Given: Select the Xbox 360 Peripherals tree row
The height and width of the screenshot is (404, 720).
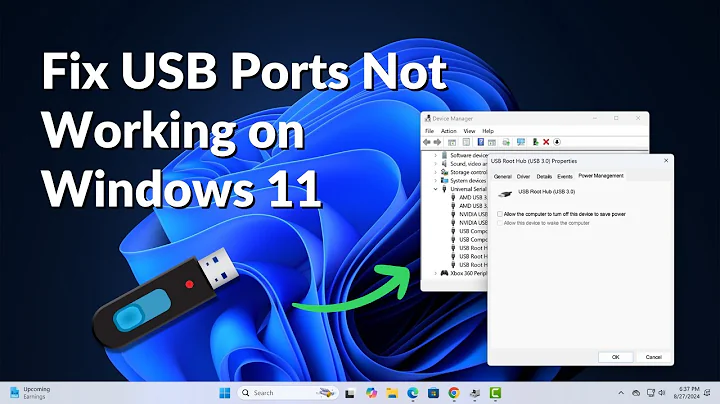Looking at the screenshot, I should pos(464,273).
